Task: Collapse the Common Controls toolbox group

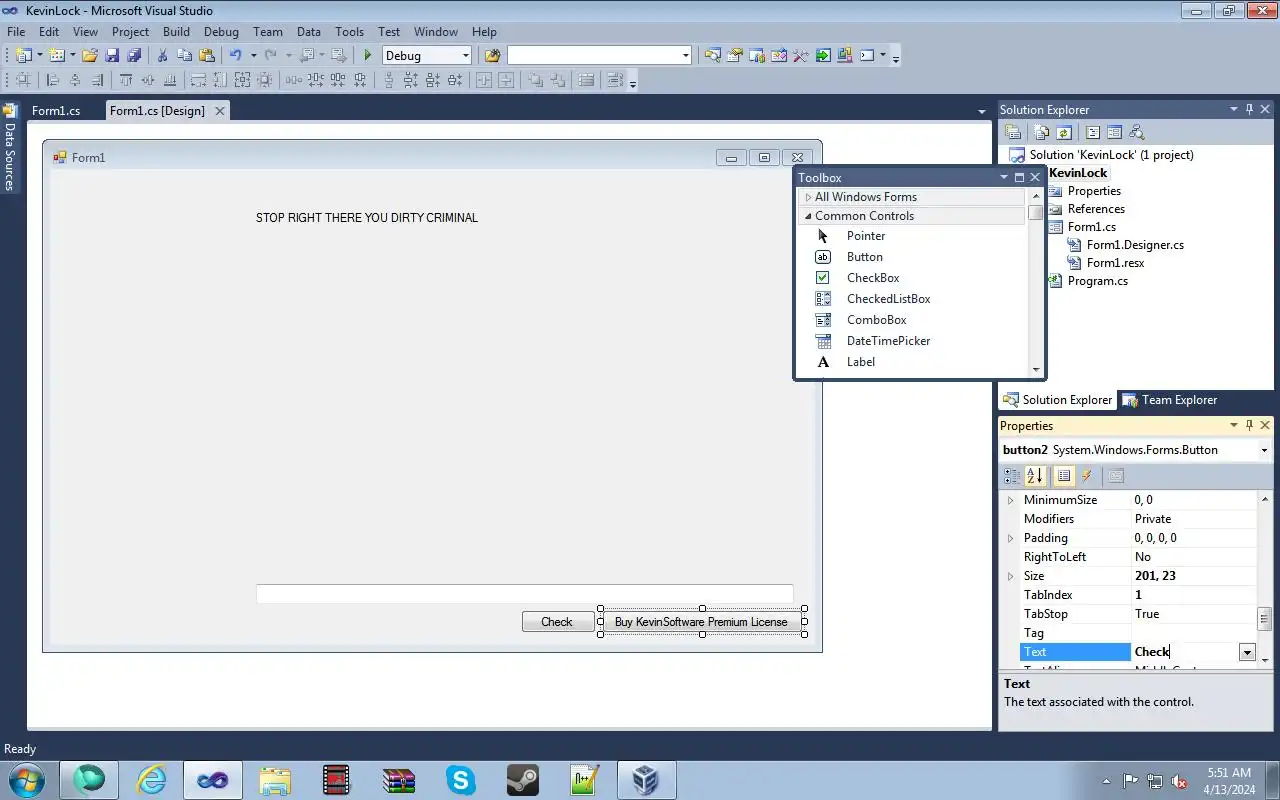Action: coord(808,216)
